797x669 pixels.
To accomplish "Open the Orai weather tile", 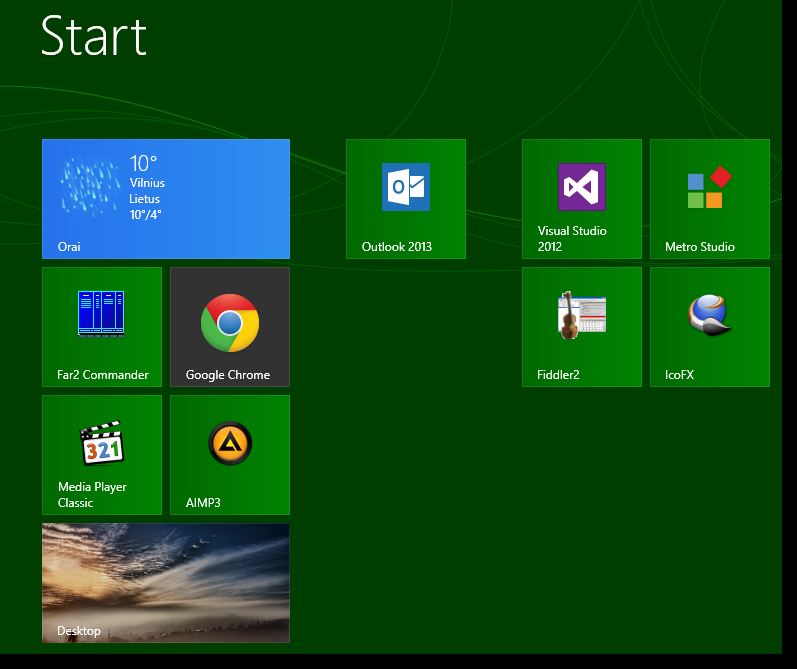I will pyautogui.click(x=166, y=199).
